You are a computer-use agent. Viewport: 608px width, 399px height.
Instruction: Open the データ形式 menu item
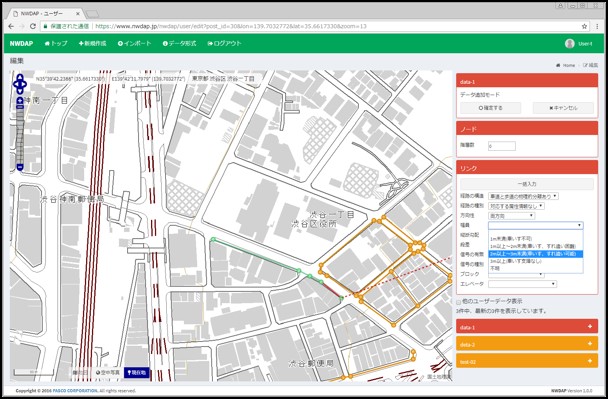[x=180, y=43]
